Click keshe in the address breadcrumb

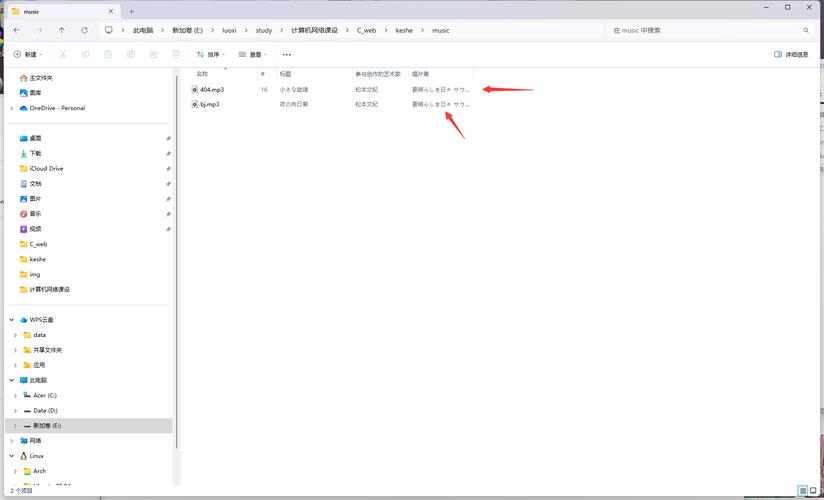tap(404, 30)
